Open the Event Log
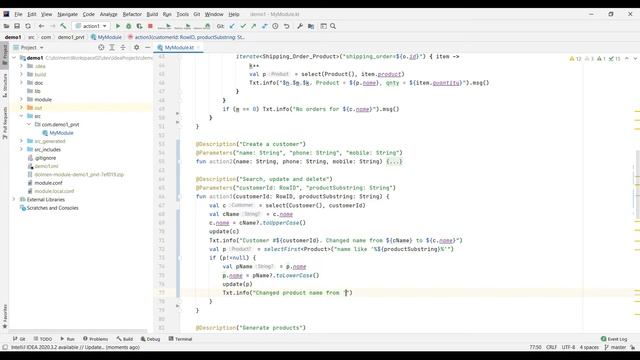Screen dimensions: 640x360 pyautogui.click(x=614, y=339)
